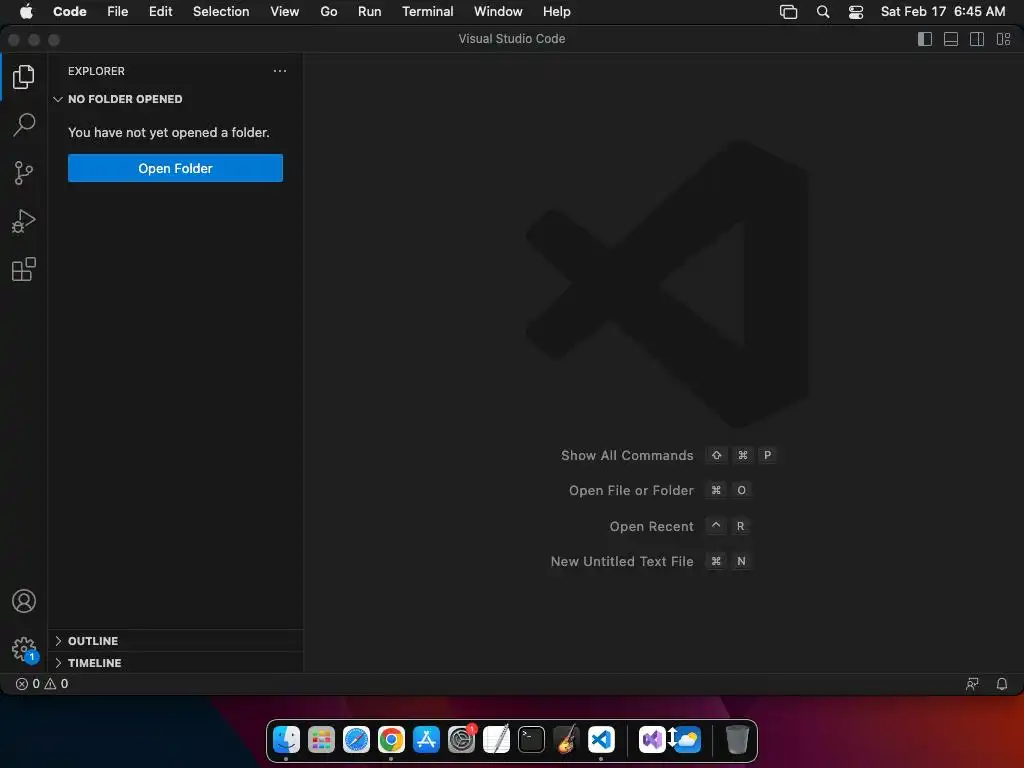Open the View menu
1024x768 pixels.
pos(285,12)
